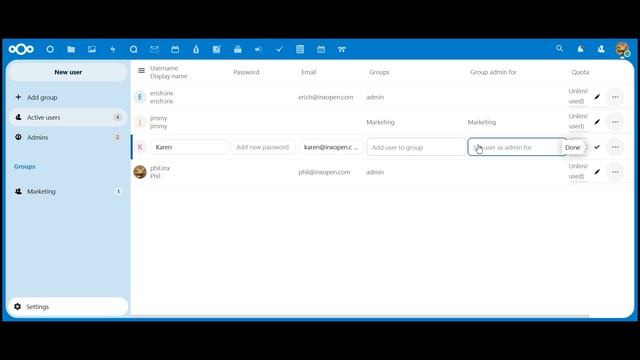Click the J avatar for jimmy
The image size is (640, 360).
pyautogui.click(x=140, y=122)
